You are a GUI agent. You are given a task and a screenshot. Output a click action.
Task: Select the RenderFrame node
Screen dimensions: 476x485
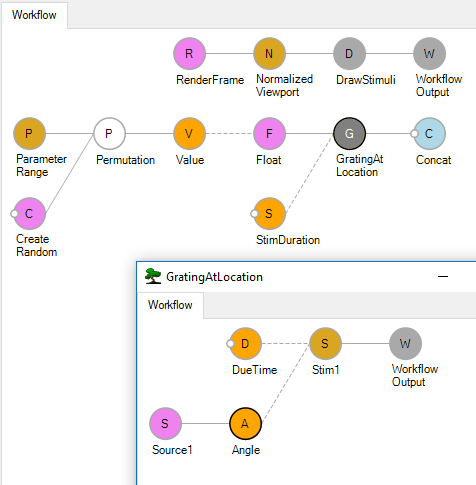coord(189,54)
